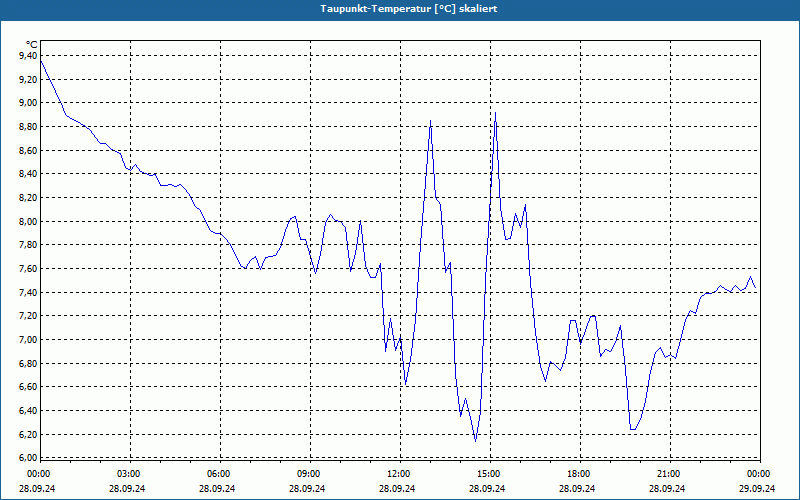Click the chart title 'Taupunkt-Temperatur [°C] skaliert'
The height and width of the screenshot is (500, 800).
[409, 9]
